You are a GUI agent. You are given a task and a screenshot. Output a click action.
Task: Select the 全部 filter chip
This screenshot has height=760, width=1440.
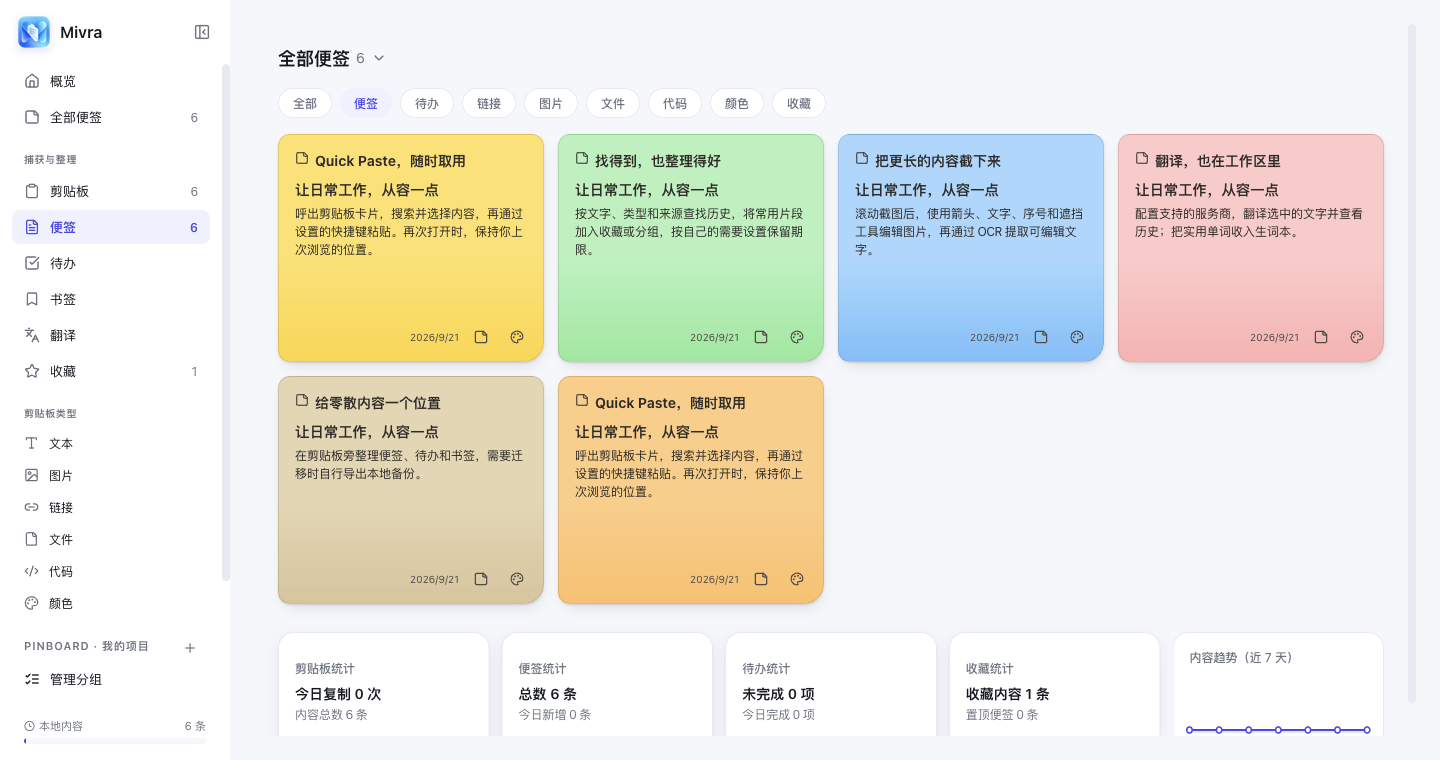pyautogui.click(x=305, y=103)
